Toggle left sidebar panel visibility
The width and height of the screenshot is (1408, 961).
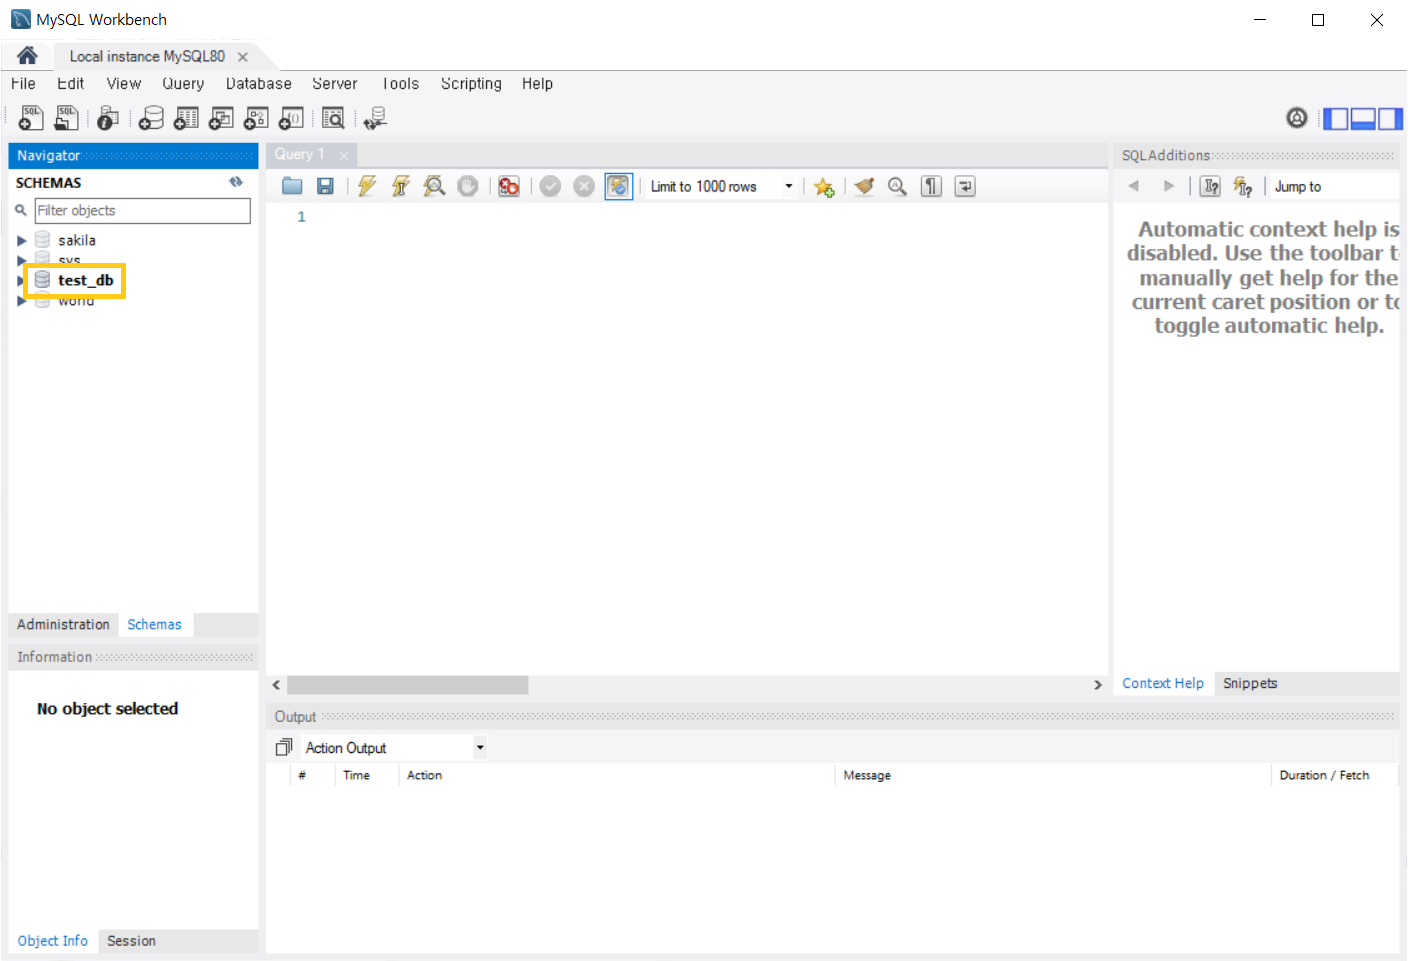1336,119
